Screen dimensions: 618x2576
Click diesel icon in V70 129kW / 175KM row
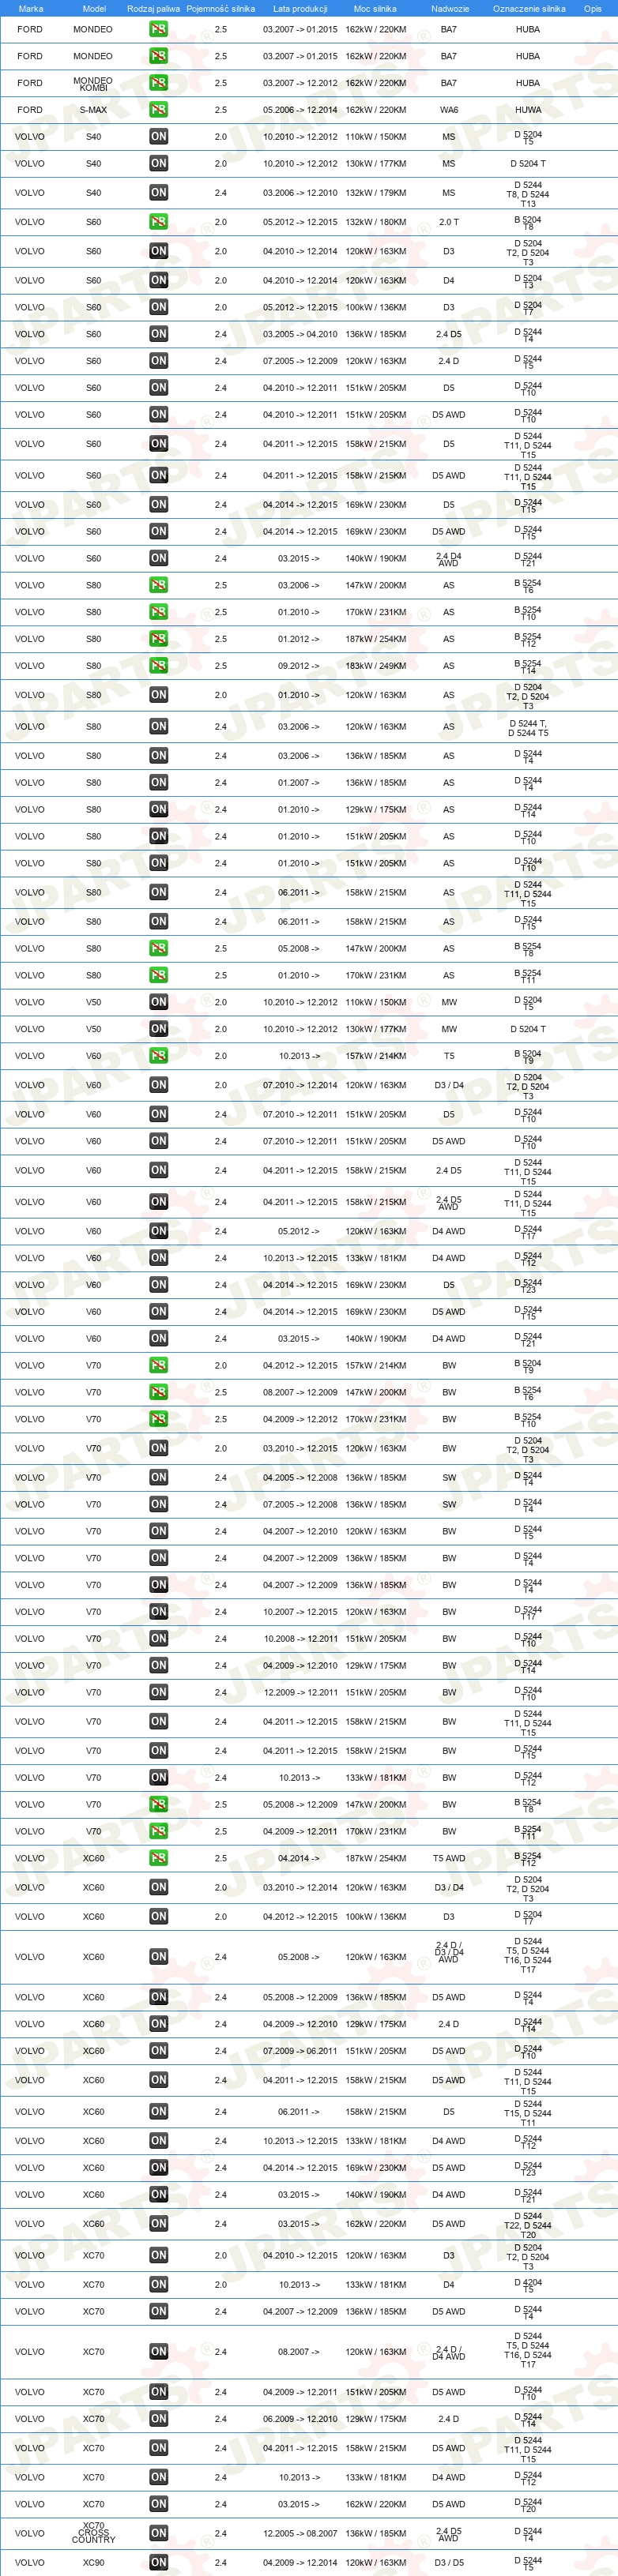158,1666
